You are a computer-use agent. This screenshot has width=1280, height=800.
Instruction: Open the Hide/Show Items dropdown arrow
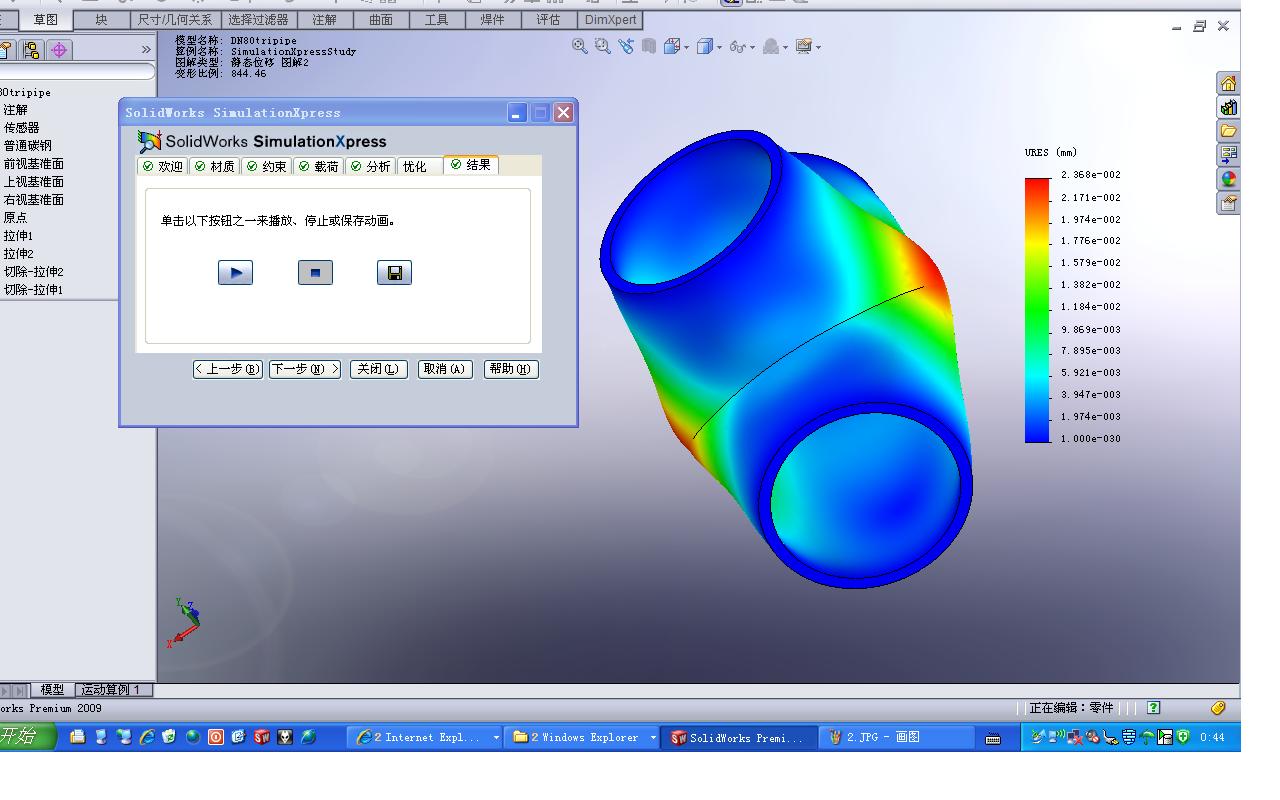point(752,47)
